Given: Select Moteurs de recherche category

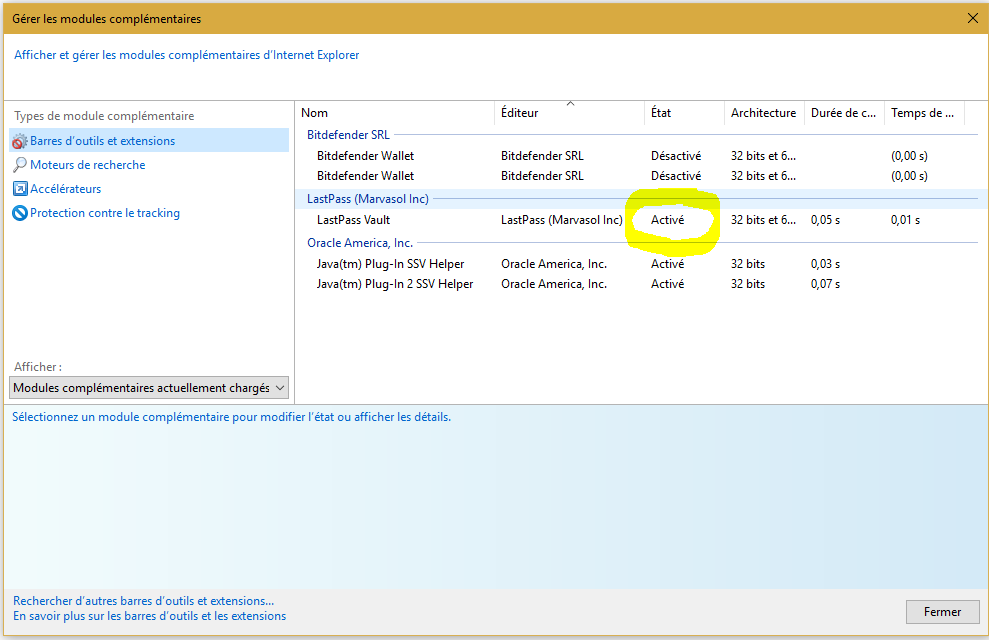Looking at the screenshot, I should click(87, 165).
